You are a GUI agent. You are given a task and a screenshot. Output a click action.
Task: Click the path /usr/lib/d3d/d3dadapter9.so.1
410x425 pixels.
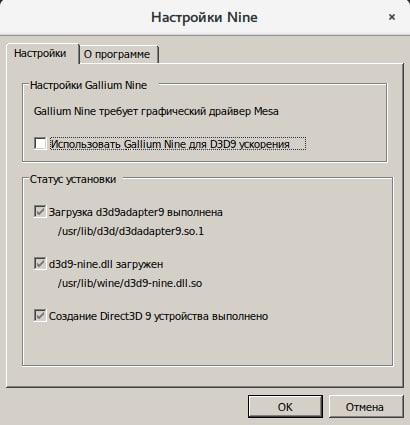click(131, 231)
